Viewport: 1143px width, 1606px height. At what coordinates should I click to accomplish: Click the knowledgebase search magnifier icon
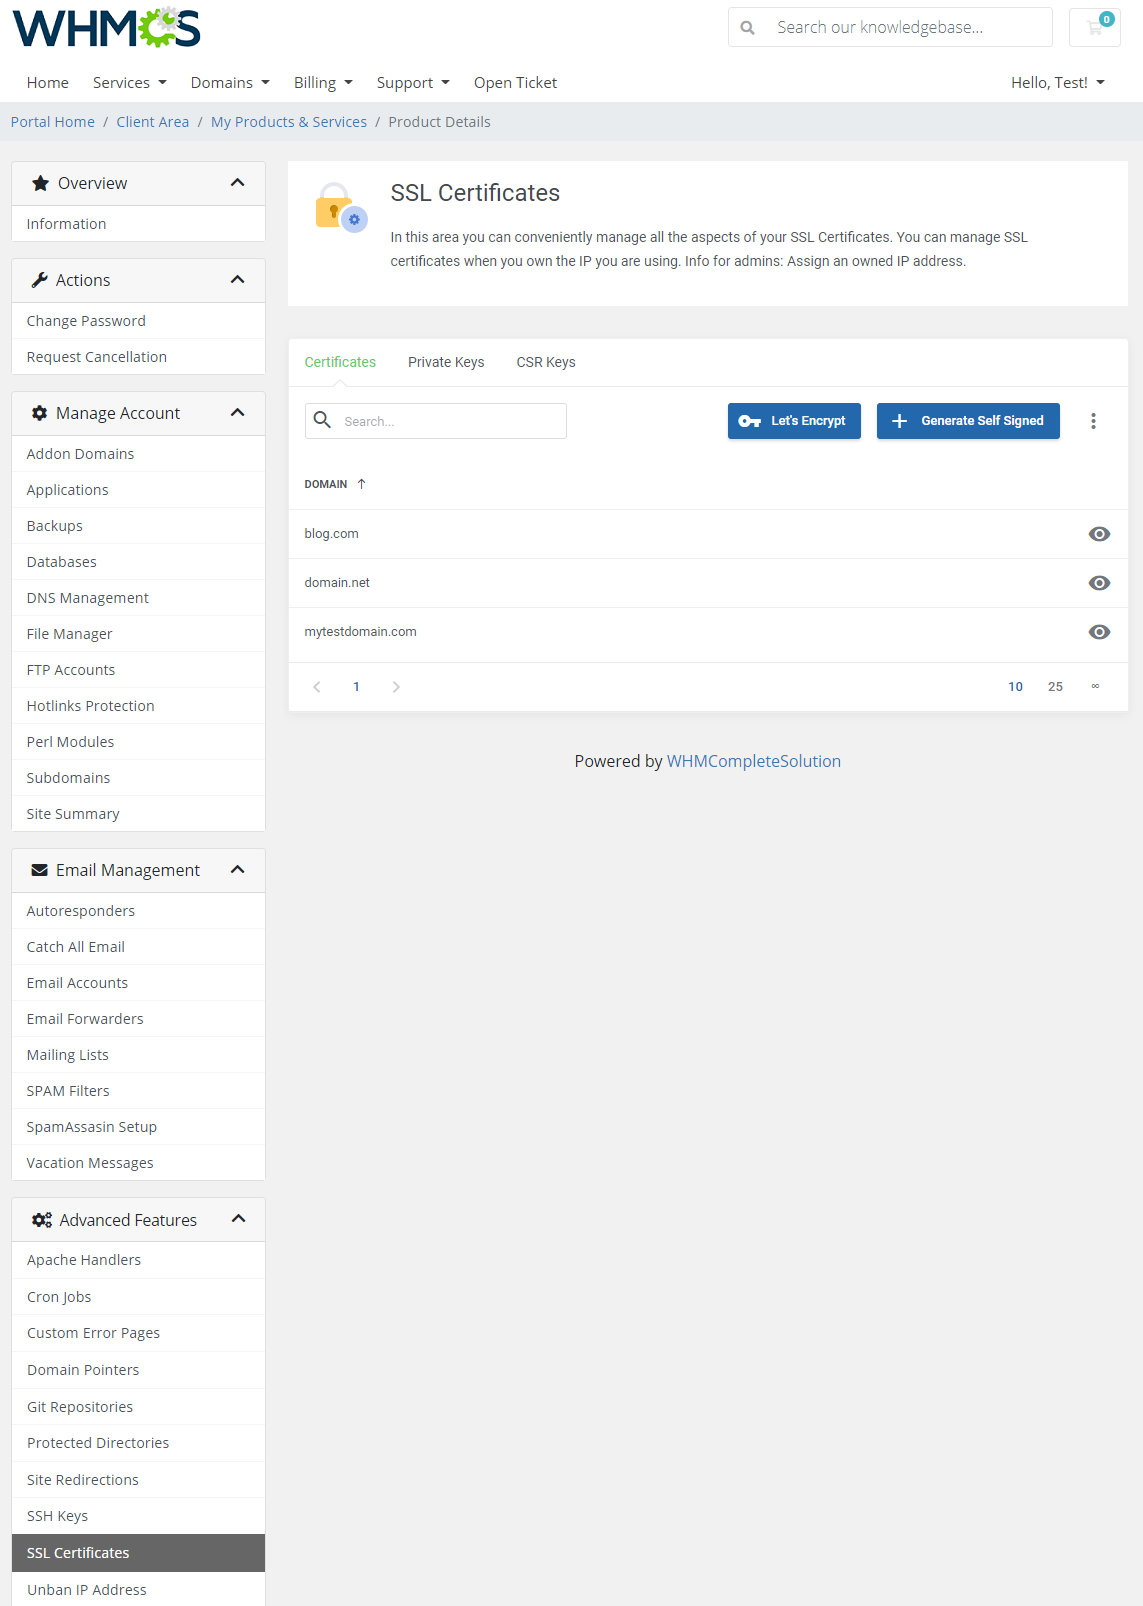pyautogui.click(x=747, y=28)
